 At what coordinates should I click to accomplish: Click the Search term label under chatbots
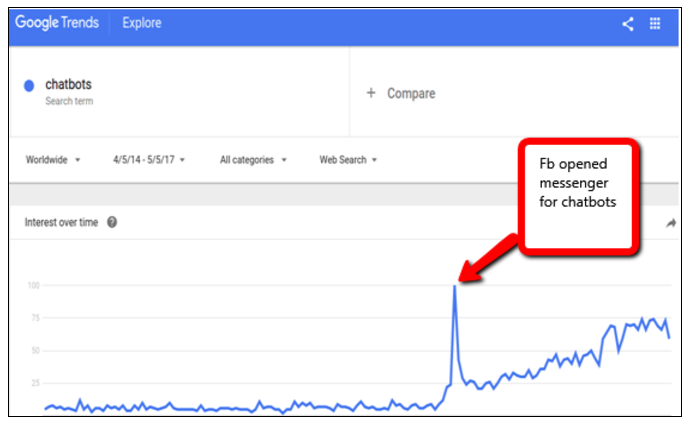click(x=69, y=101)
